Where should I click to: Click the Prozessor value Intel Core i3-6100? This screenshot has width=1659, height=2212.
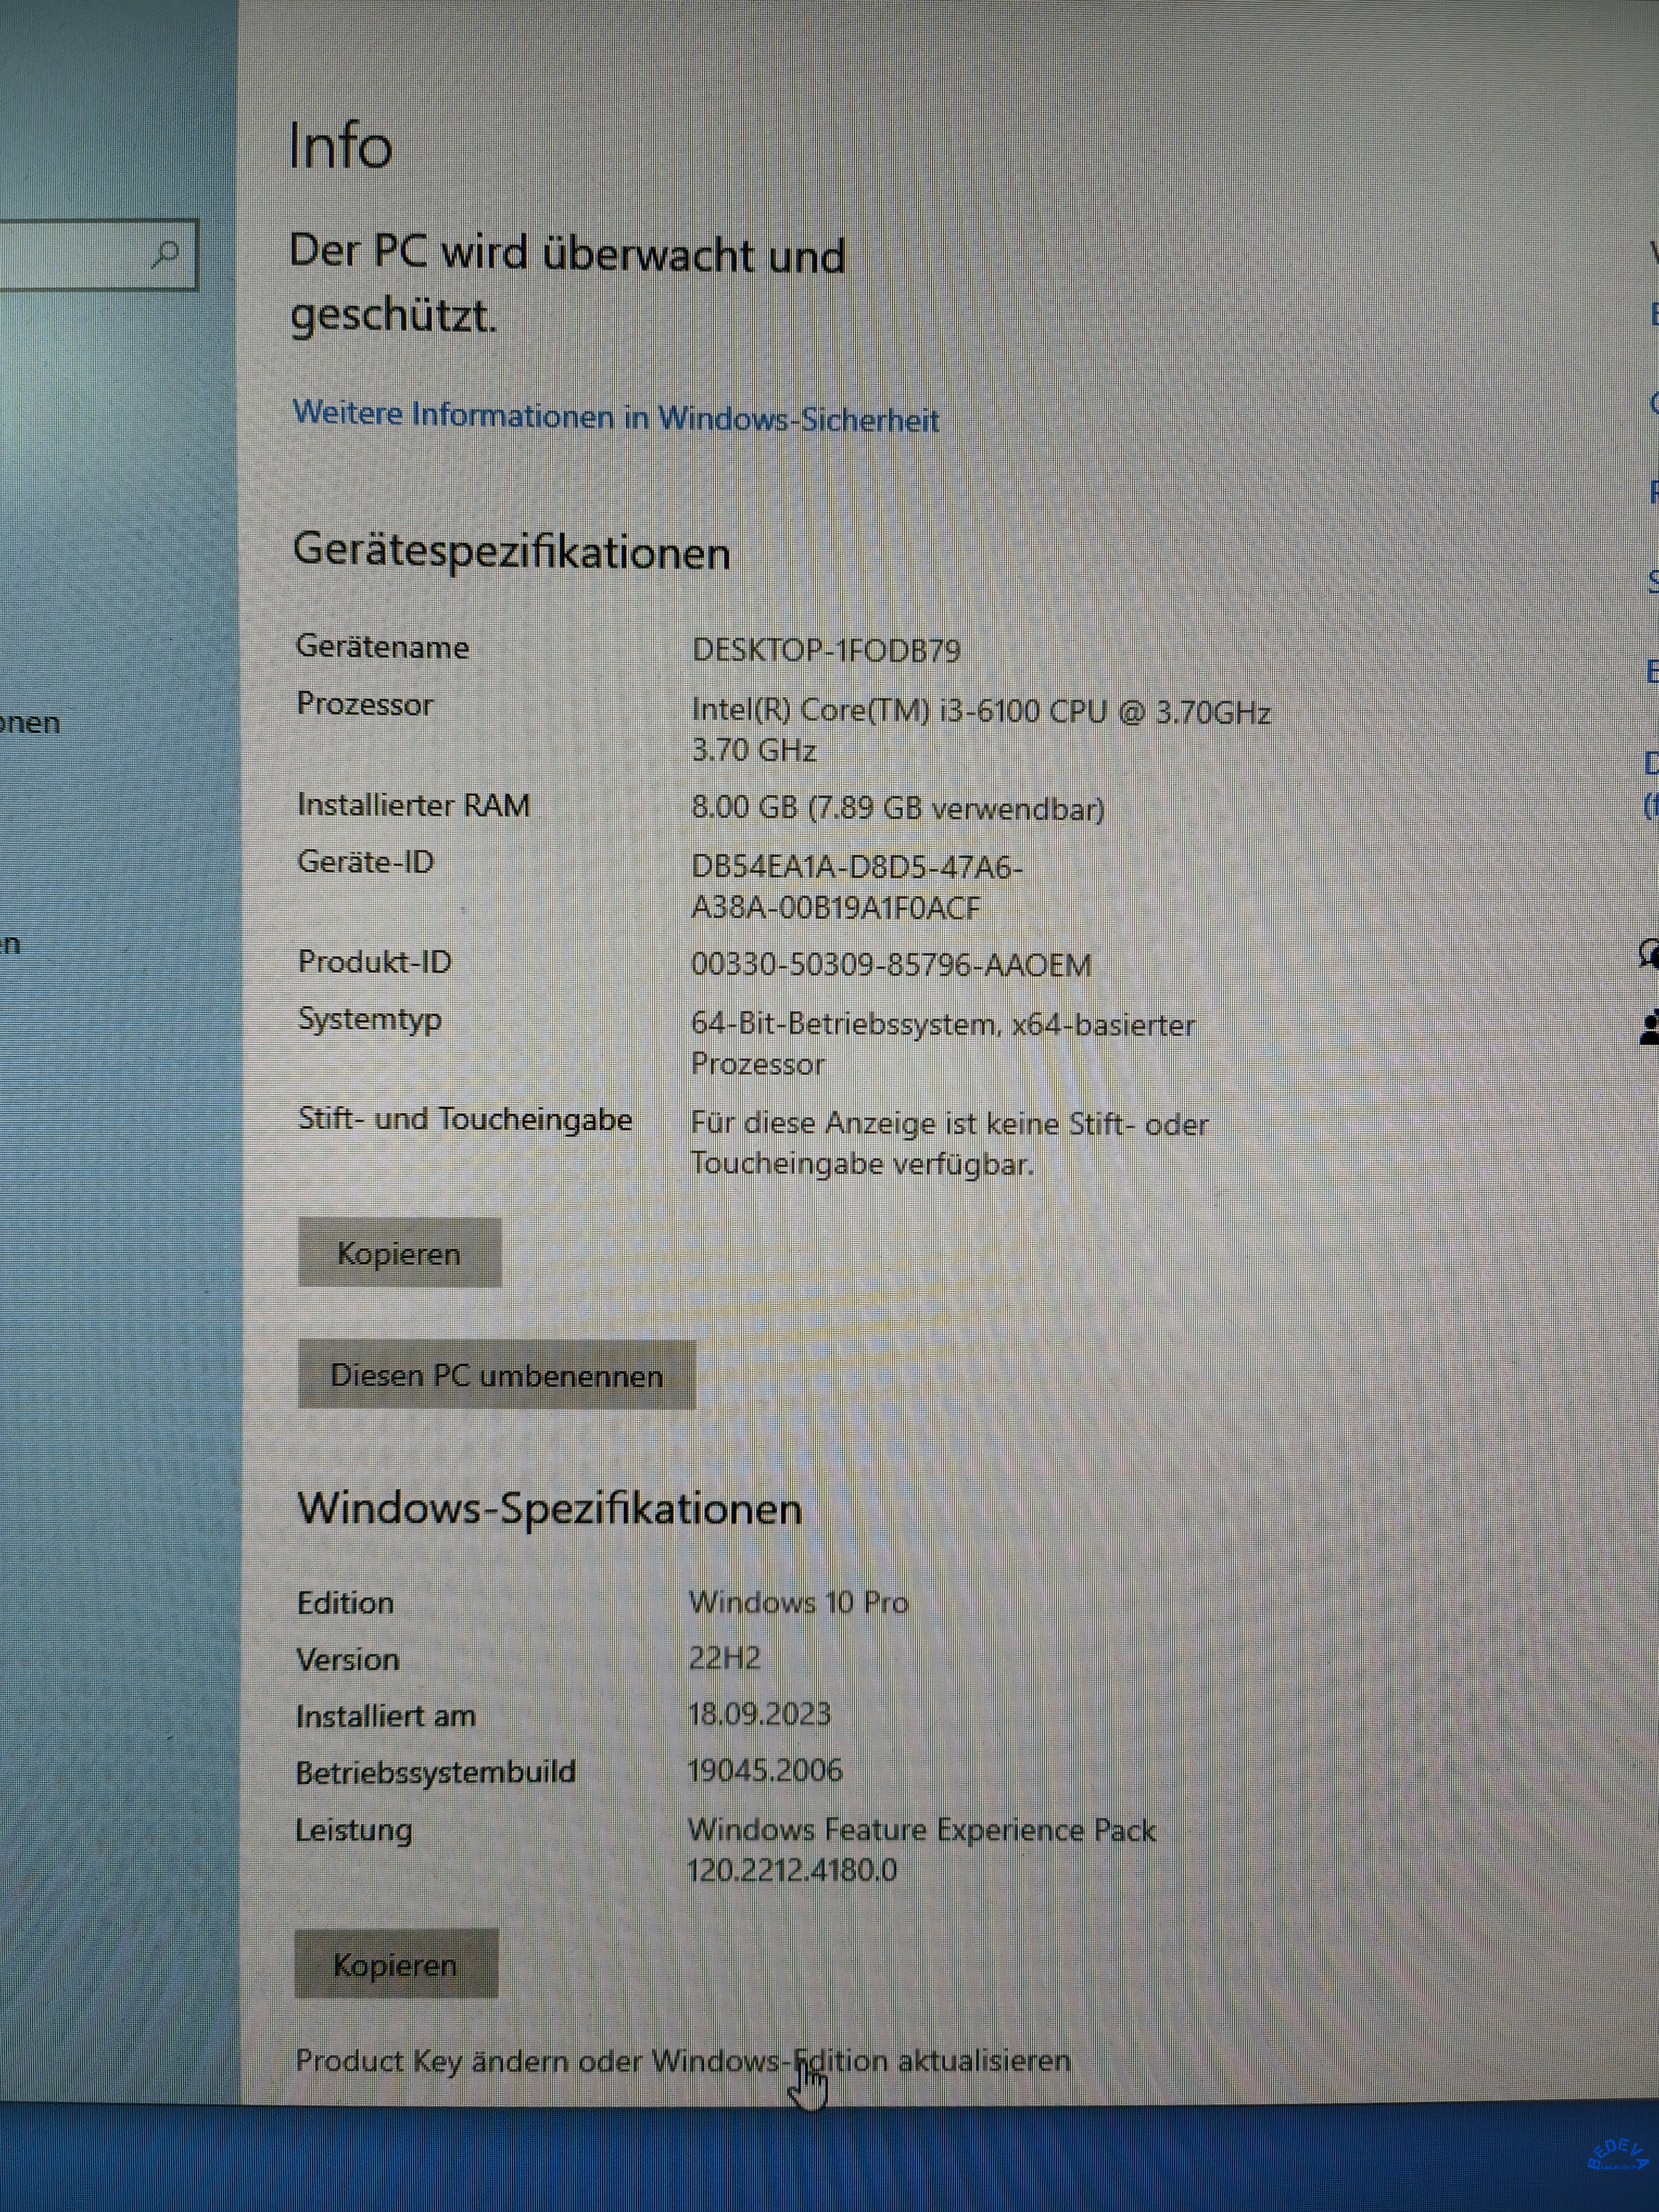[x=981, y=731]
